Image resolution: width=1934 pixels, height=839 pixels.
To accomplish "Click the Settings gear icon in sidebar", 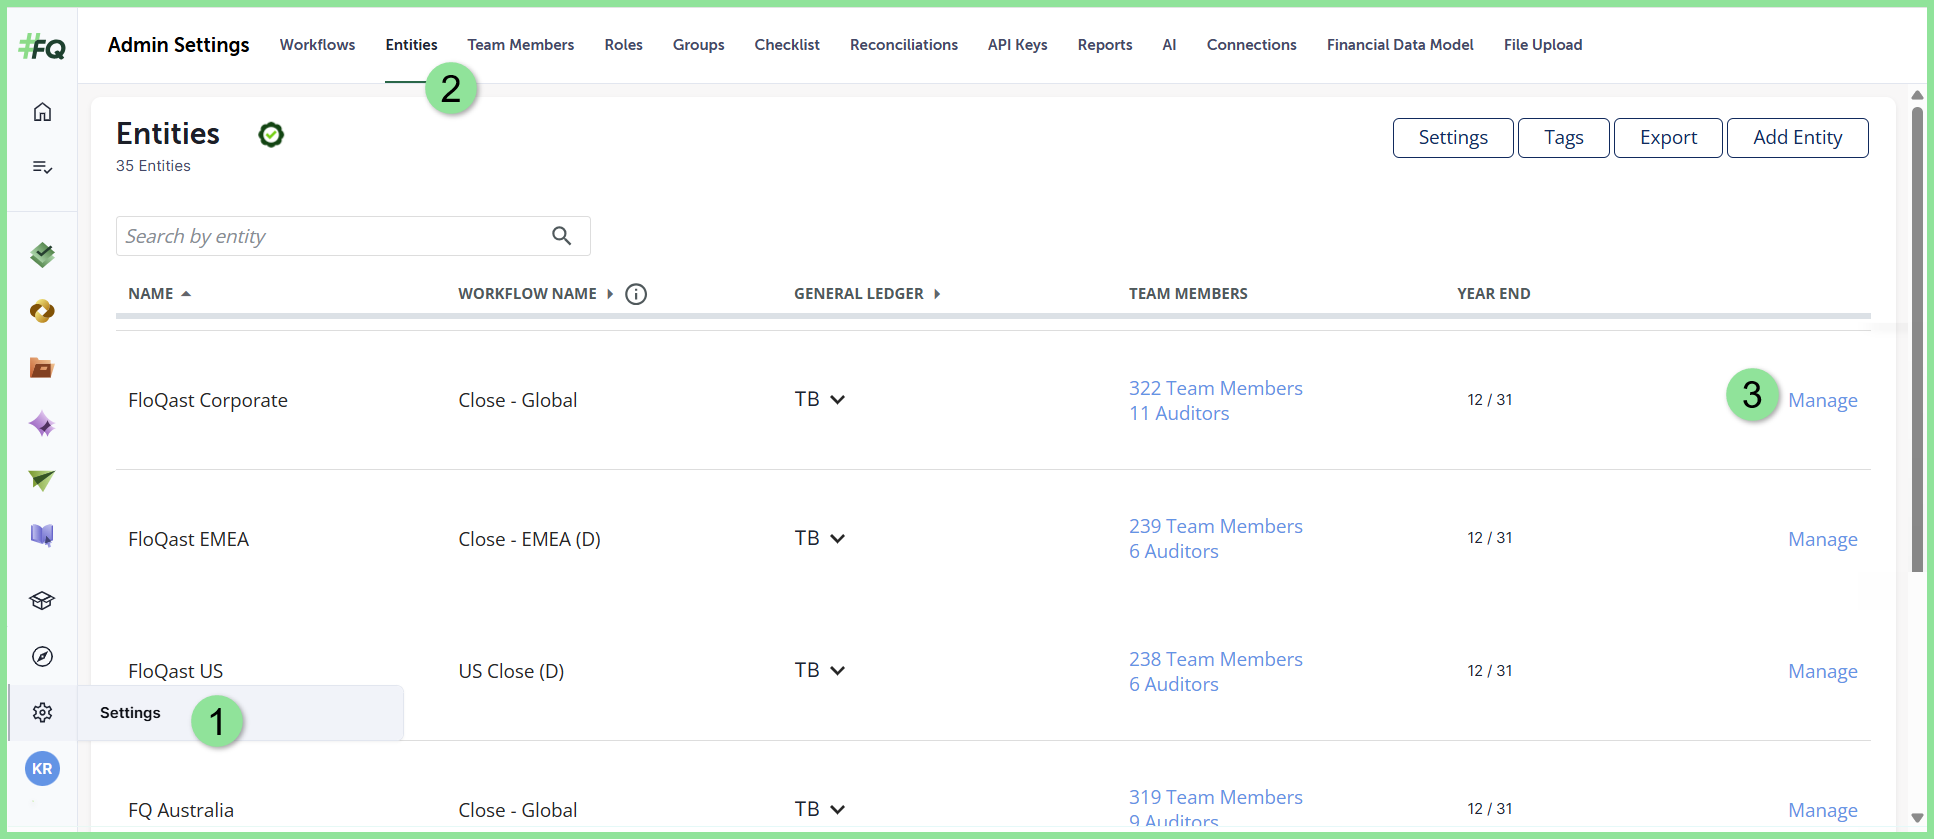I will pyautogui.click(x=42, y=713).
